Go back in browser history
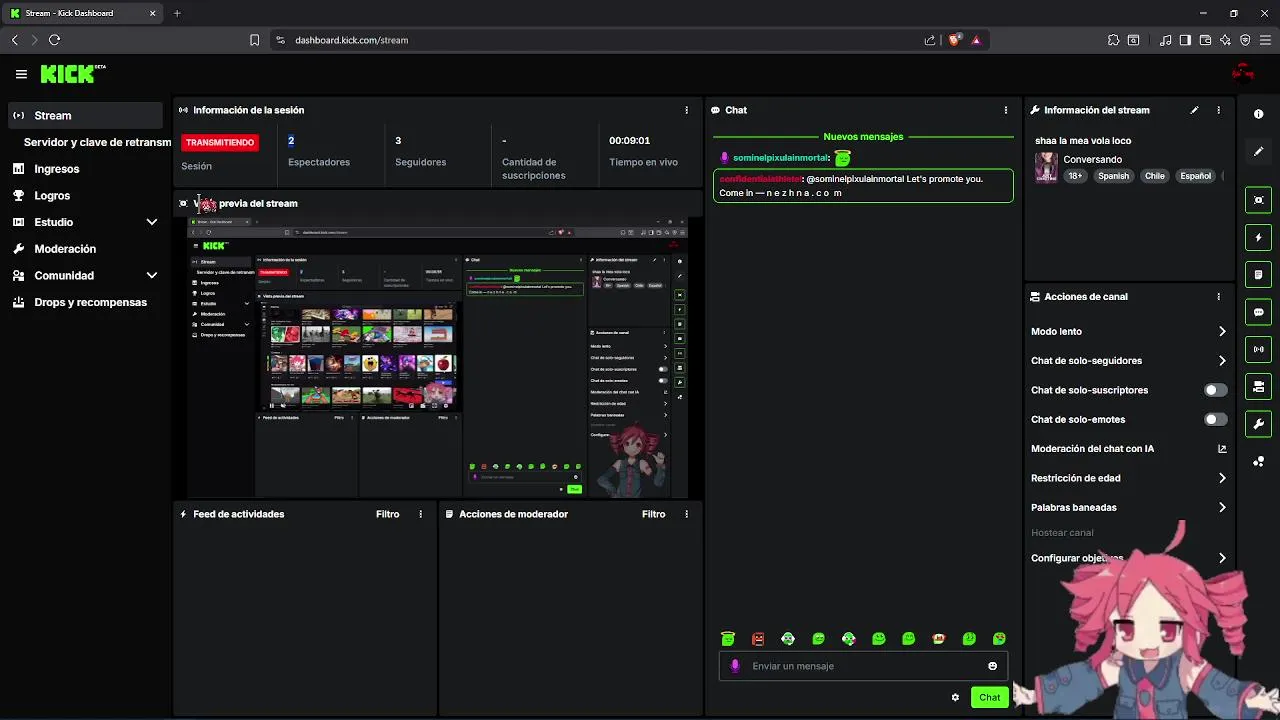Screen dimensions: 1280x720 point(15,40)
